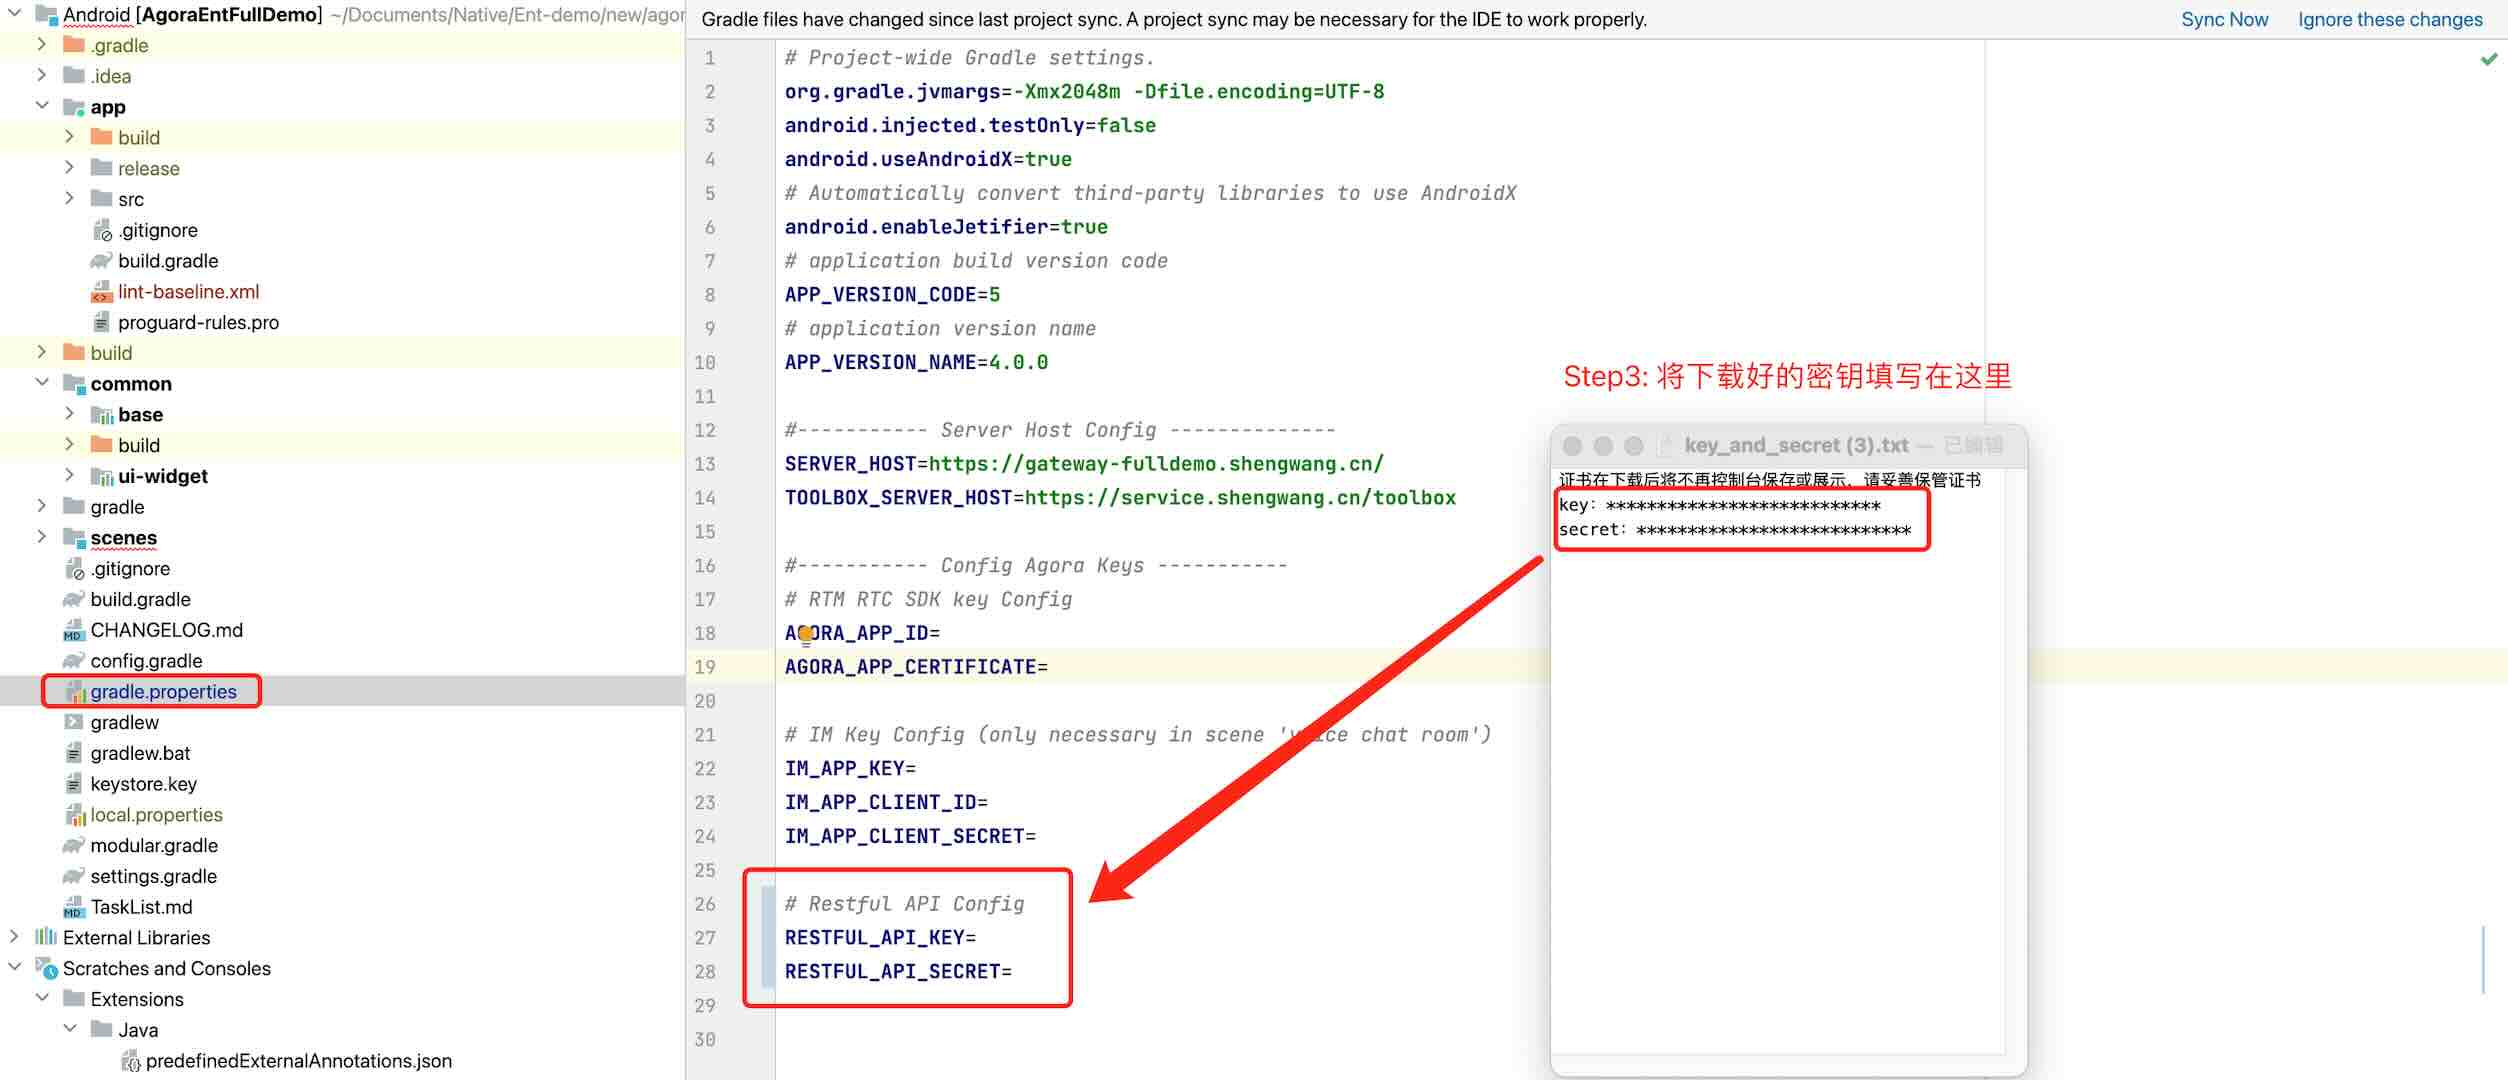Click the predefinedExternalAnnotations.json file icon
The height and width of the screenshot is (1080, 2508).
(130, 1061)
